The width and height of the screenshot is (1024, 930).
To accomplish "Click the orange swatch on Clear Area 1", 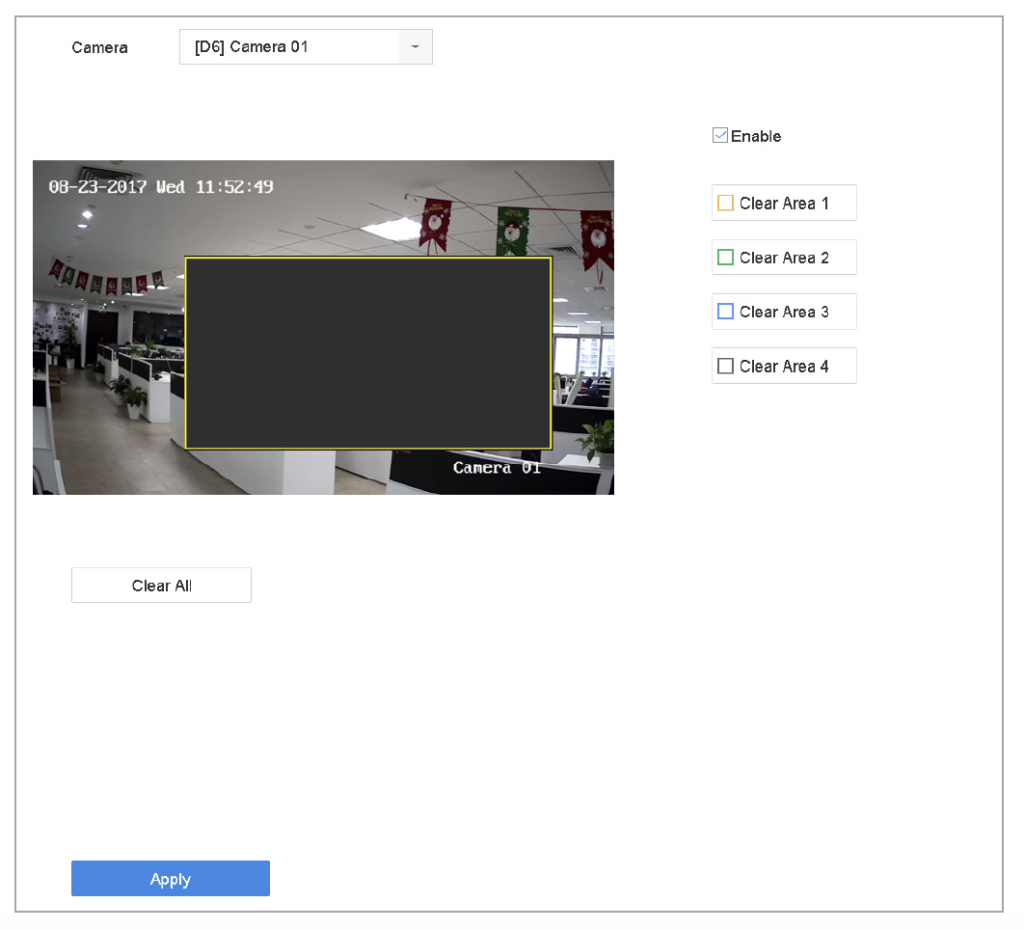I will pos(725,202).
